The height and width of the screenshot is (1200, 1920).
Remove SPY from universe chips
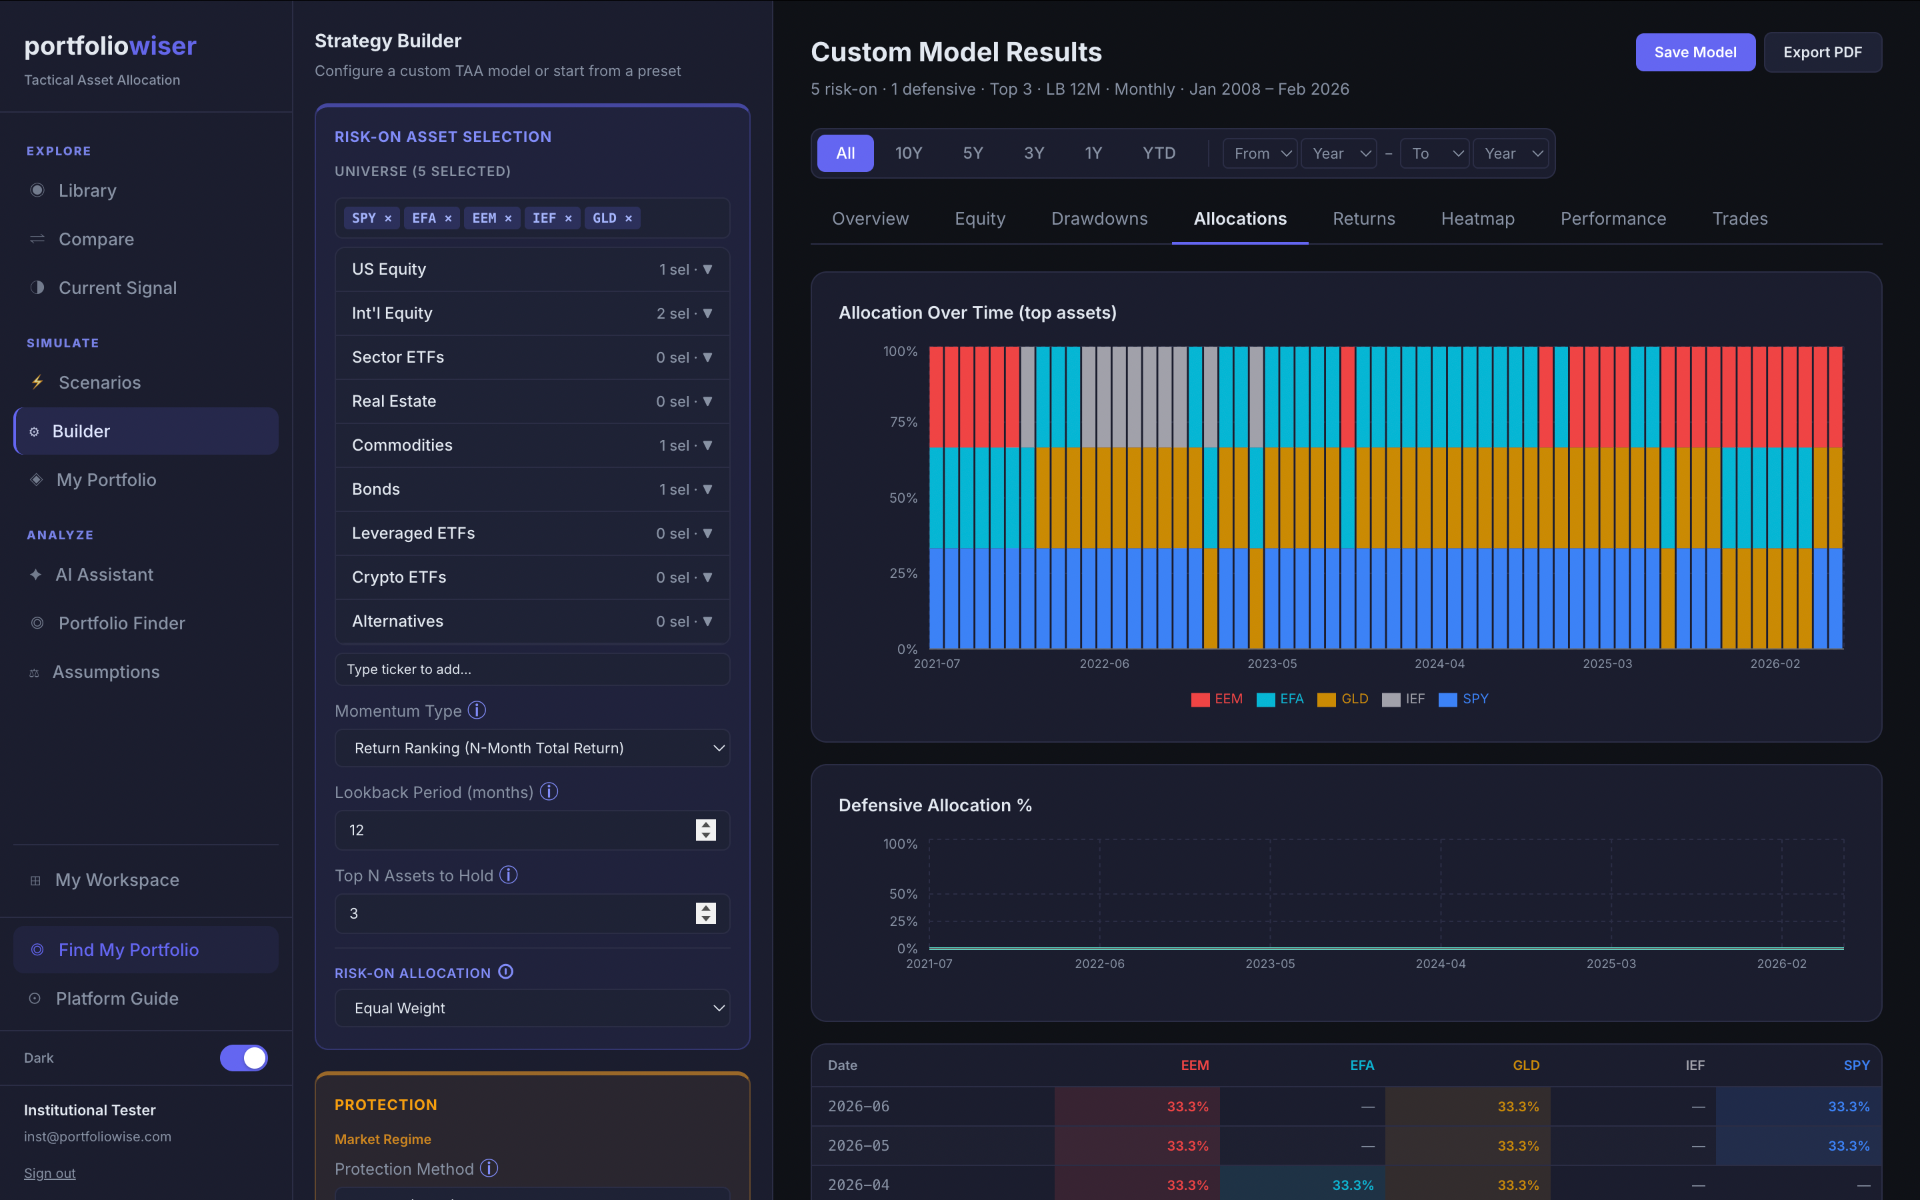tap(388, 218)
